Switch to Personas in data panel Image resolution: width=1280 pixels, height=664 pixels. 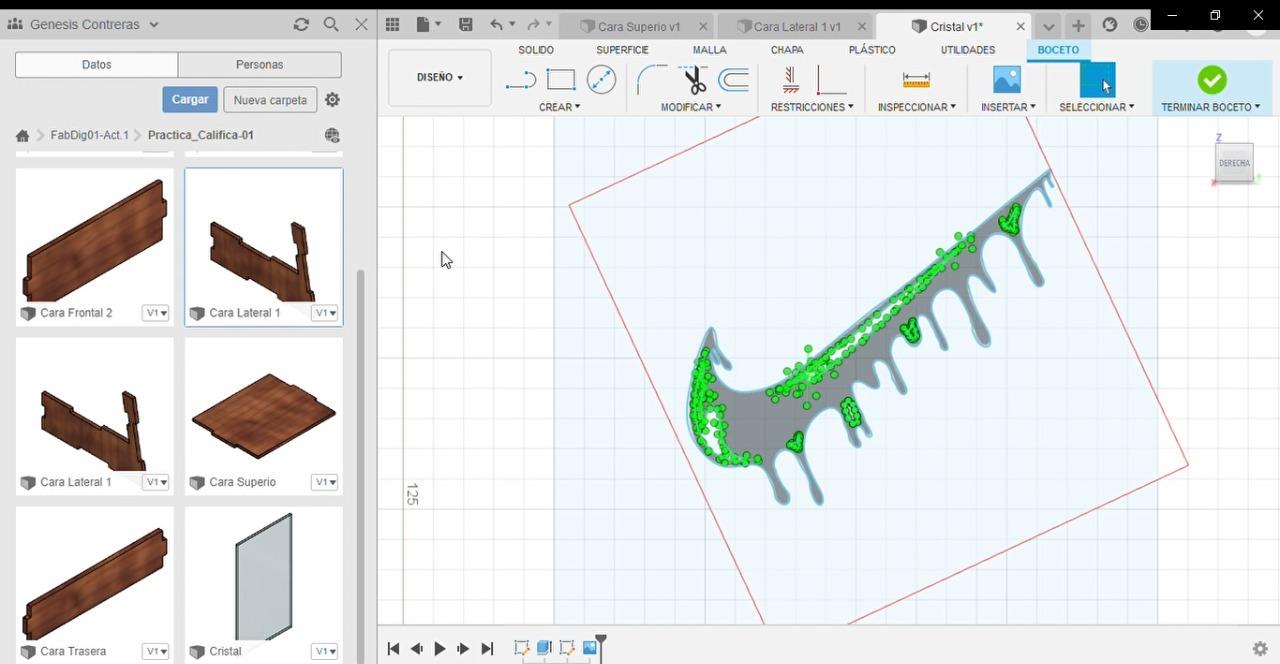pos(260,65)
